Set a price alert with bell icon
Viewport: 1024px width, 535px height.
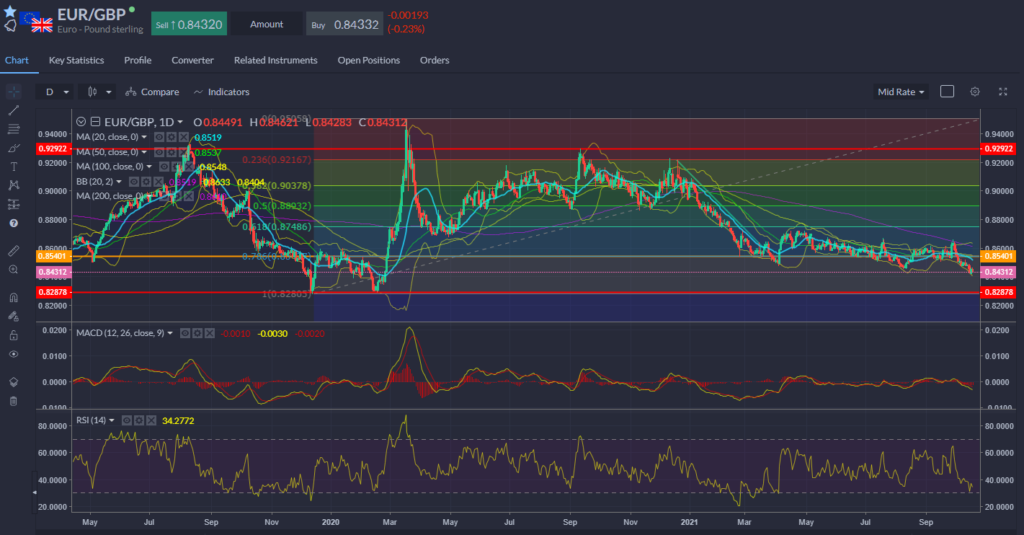click(9, 25)
